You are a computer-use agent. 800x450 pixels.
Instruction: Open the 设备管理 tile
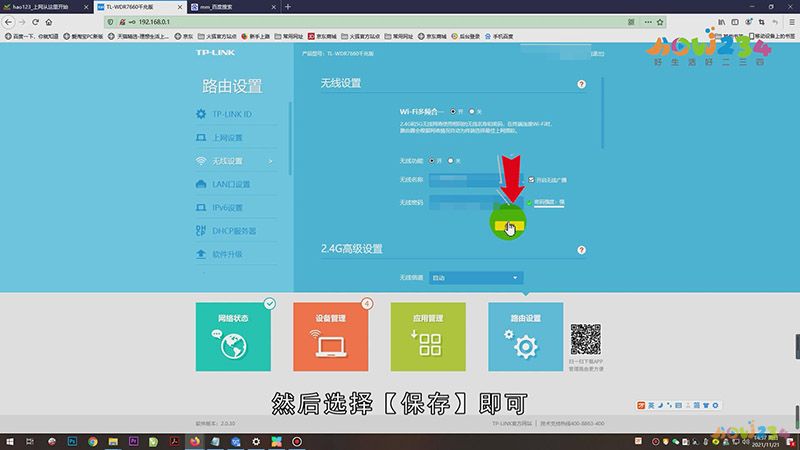pyautogui.click(x=331, y=337)
